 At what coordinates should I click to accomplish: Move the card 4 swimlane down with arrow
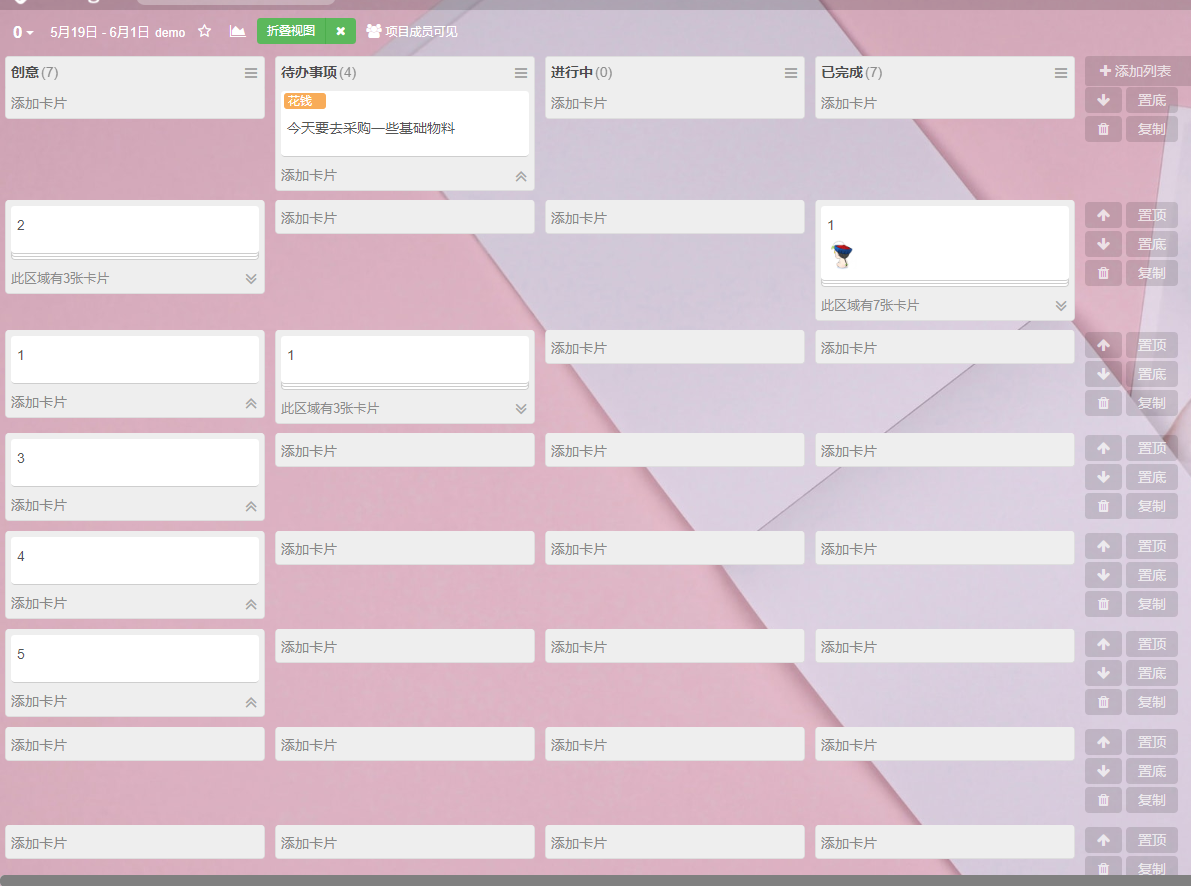1104,575
